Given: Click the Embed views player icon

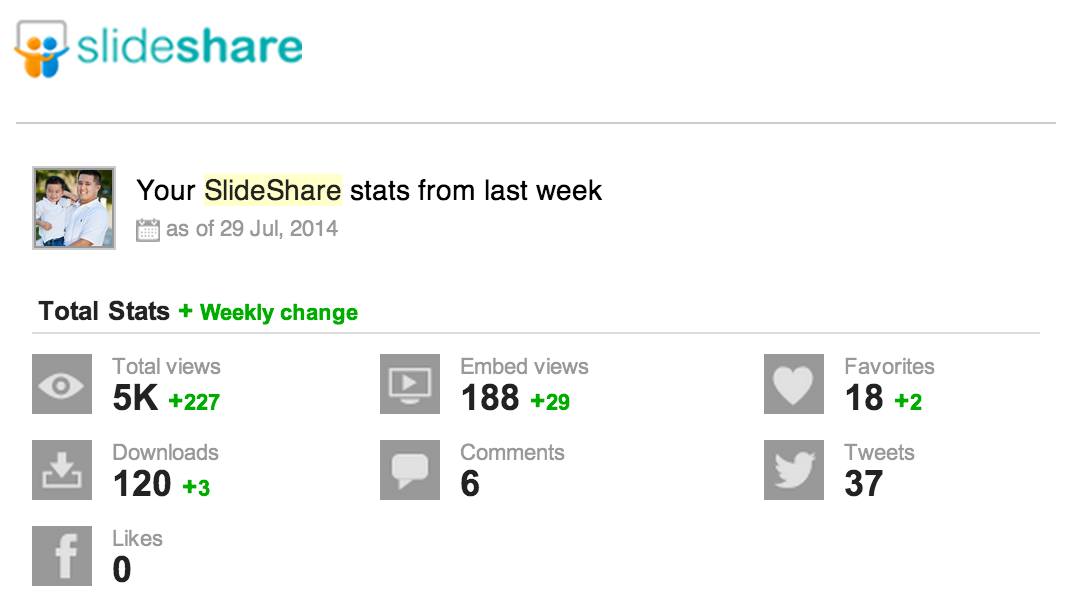Looking at the screenshot, I should pyautogui.click(x=410, y=384).
